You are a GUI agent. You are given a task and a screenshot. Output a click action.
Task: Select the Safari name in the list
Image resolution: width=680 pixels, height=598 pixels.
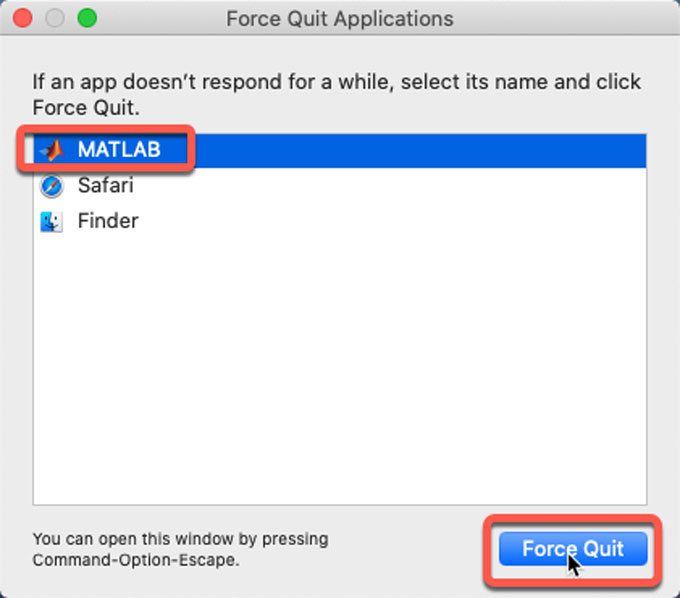click(105, 186)
